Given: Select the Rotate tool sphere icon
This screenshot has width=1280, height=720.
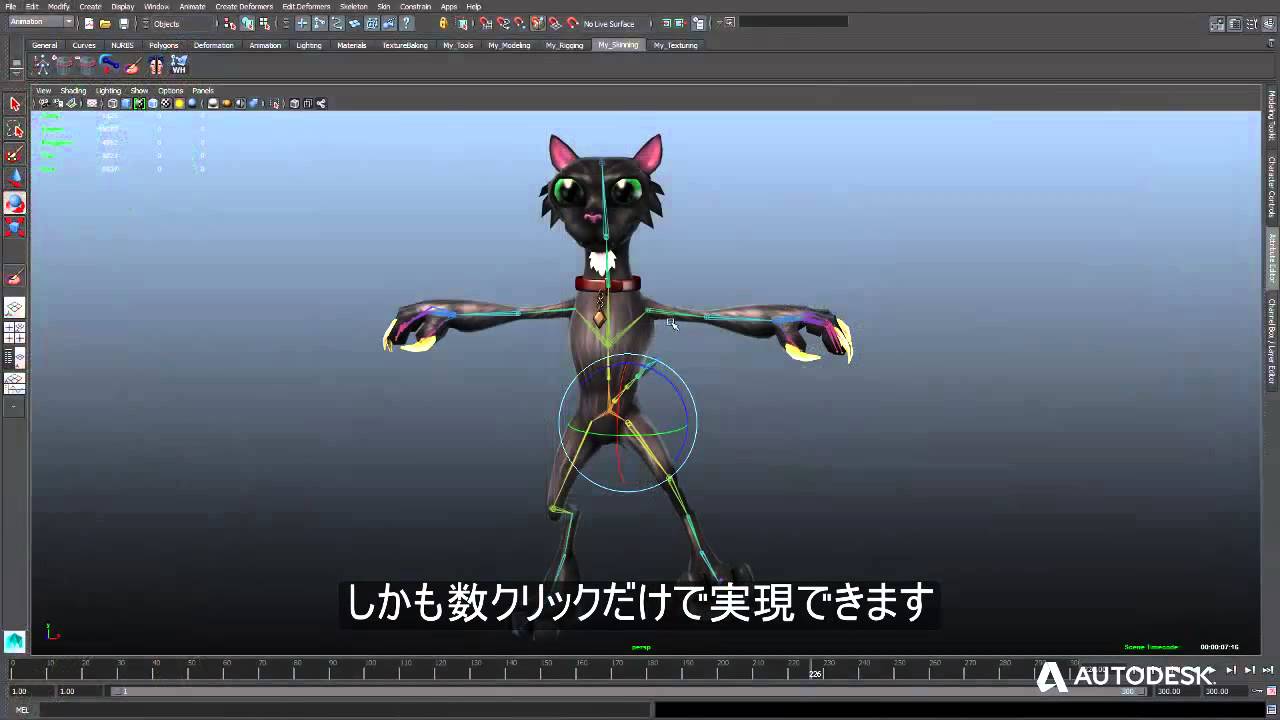Looking at the screenshot, I should point(15,203).
